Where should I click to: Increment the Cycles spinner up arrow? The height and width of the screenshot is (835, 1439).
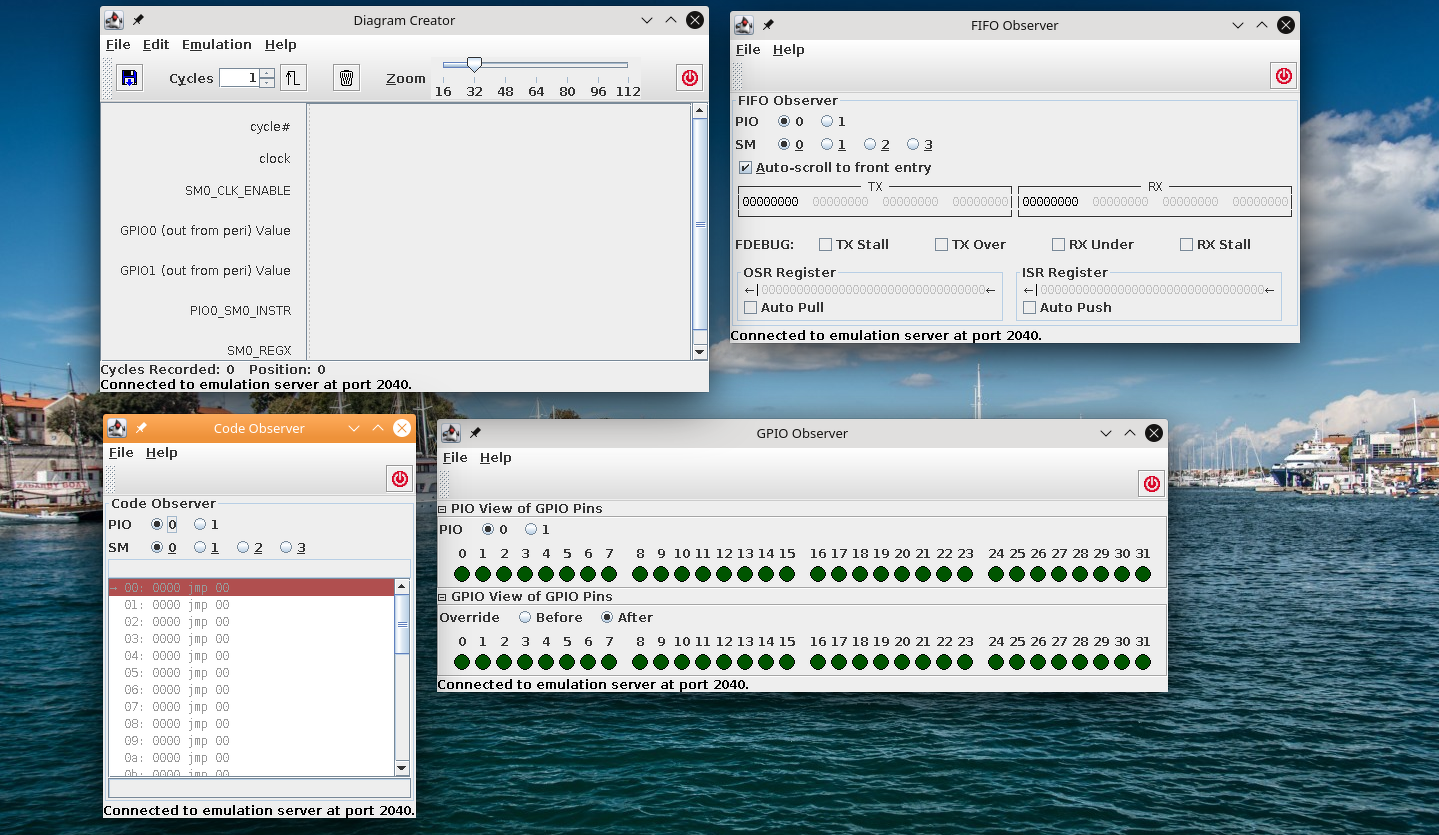pos(267,73)
